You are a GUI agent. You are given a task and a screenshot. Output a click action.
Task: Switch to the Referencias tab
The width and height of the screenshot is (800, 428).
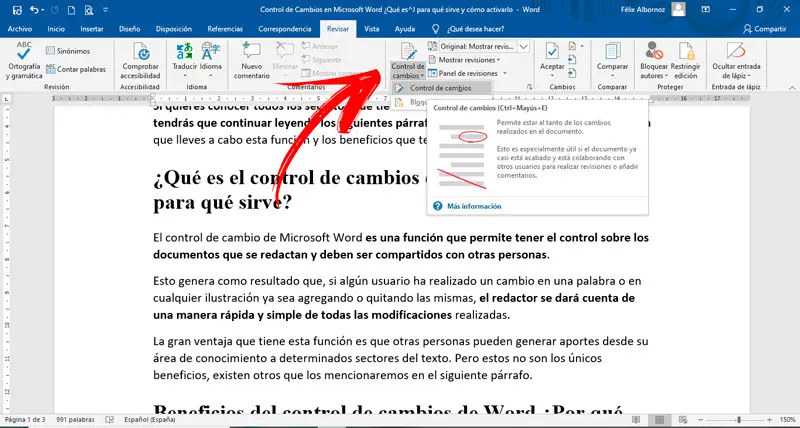point(225,29)
